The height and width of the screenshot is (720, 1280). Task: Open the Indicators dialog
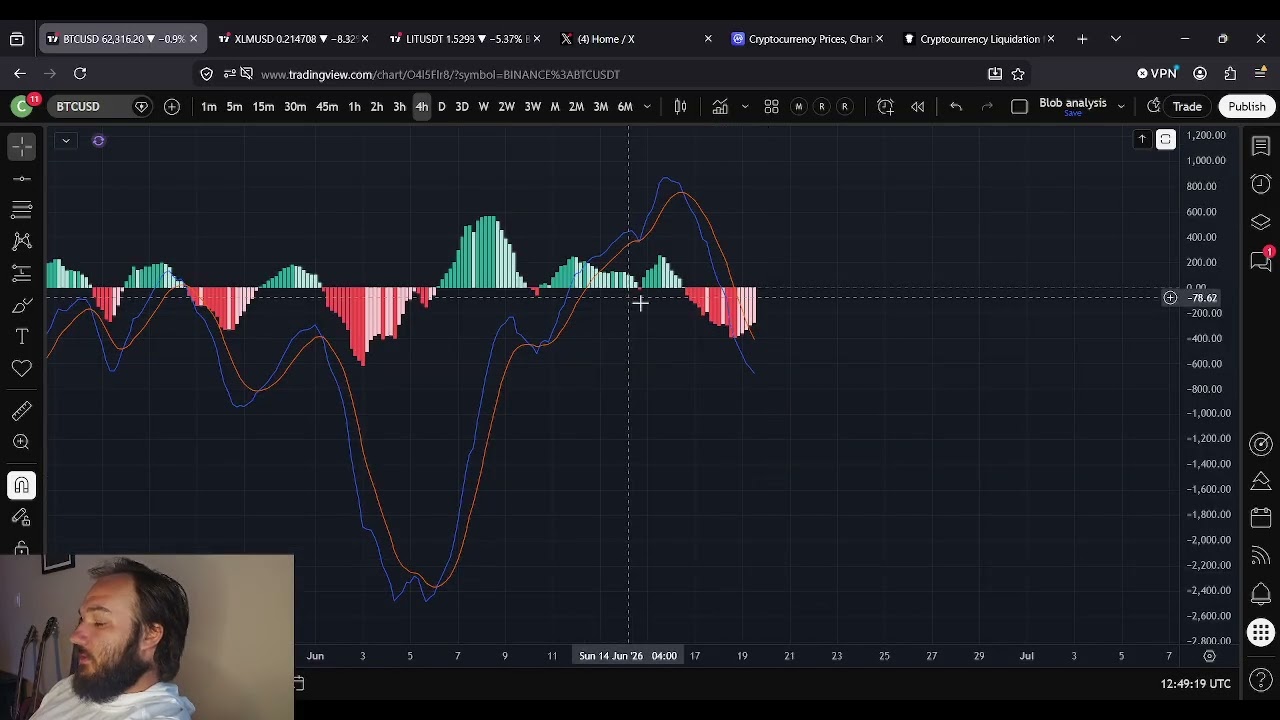[x=720, y=106]
